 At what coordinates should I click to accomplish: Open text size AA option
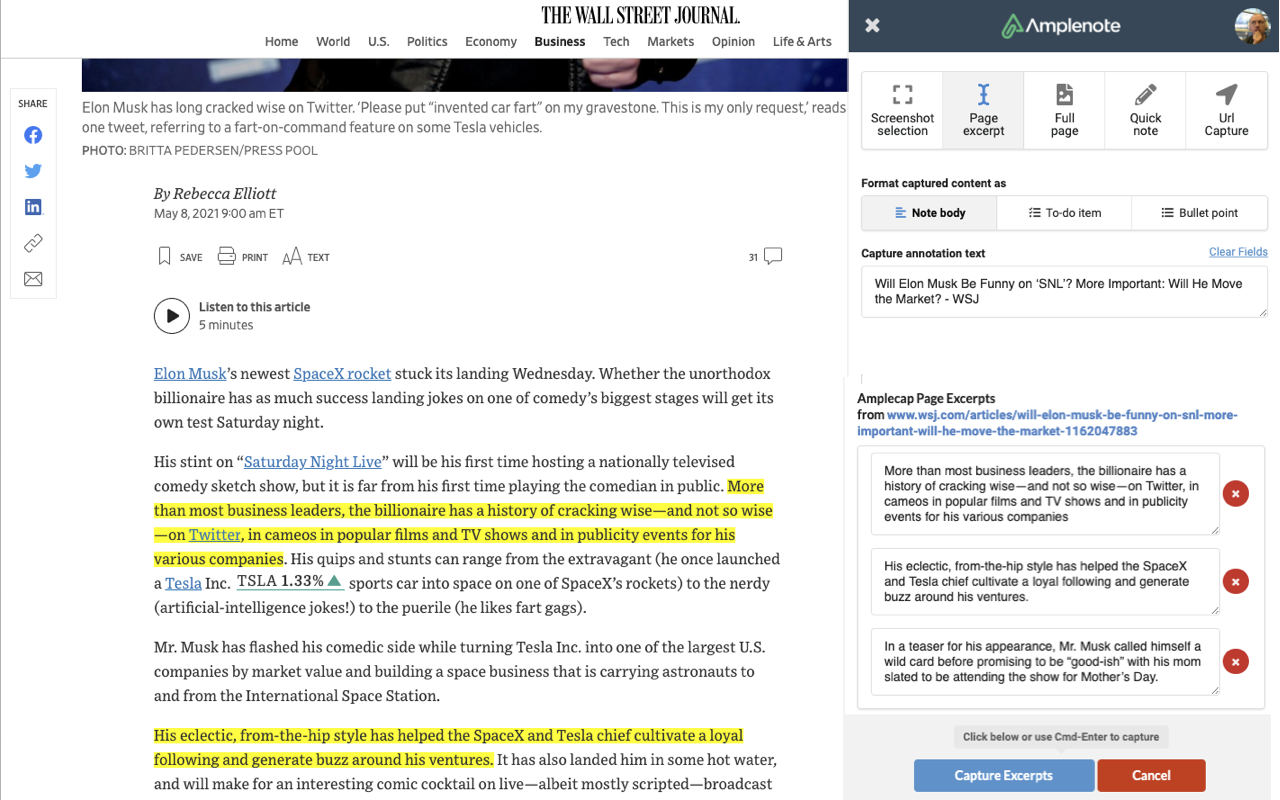(306, 257)
